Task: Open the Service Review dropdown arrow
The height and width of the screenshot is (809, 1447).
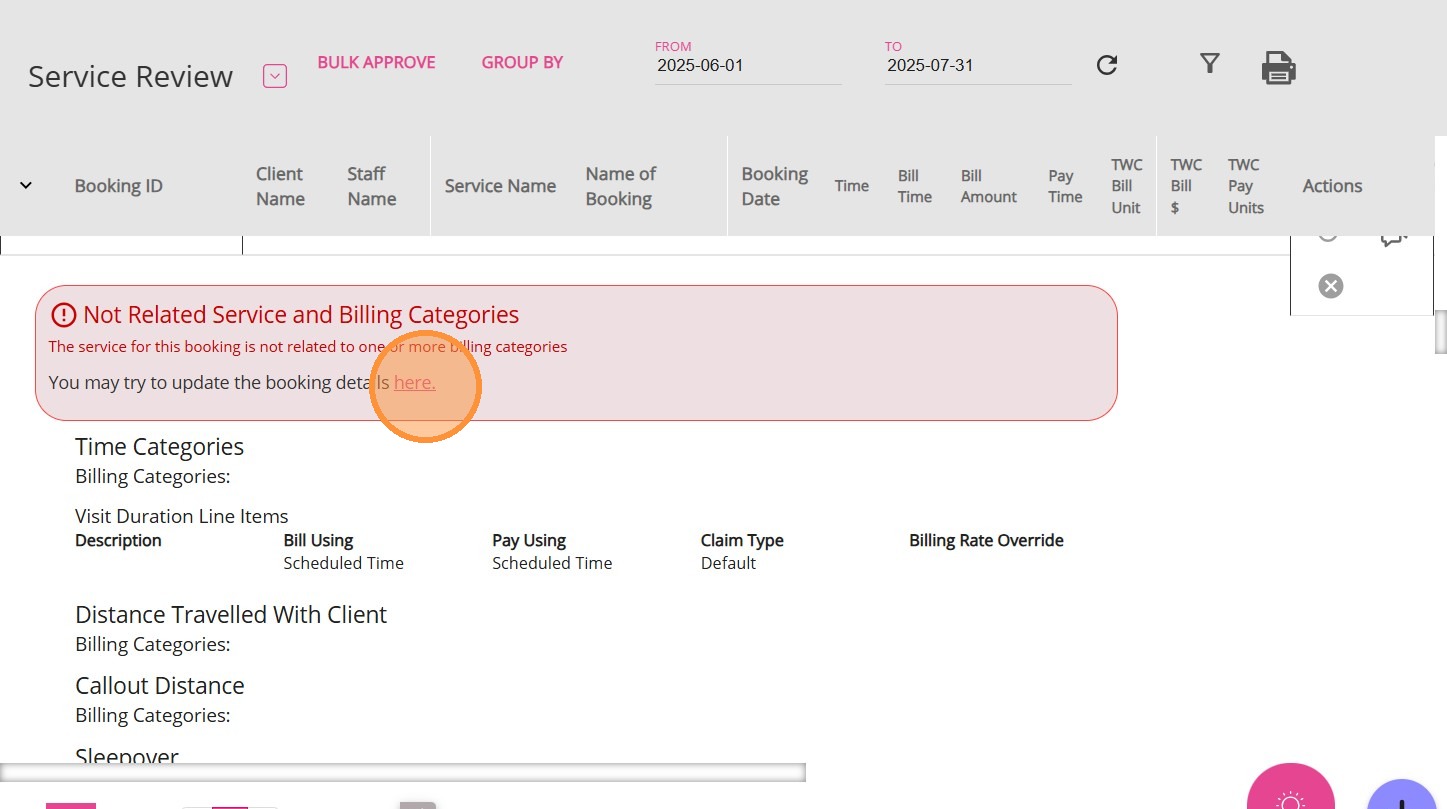Action: click(x=275, y=76)
